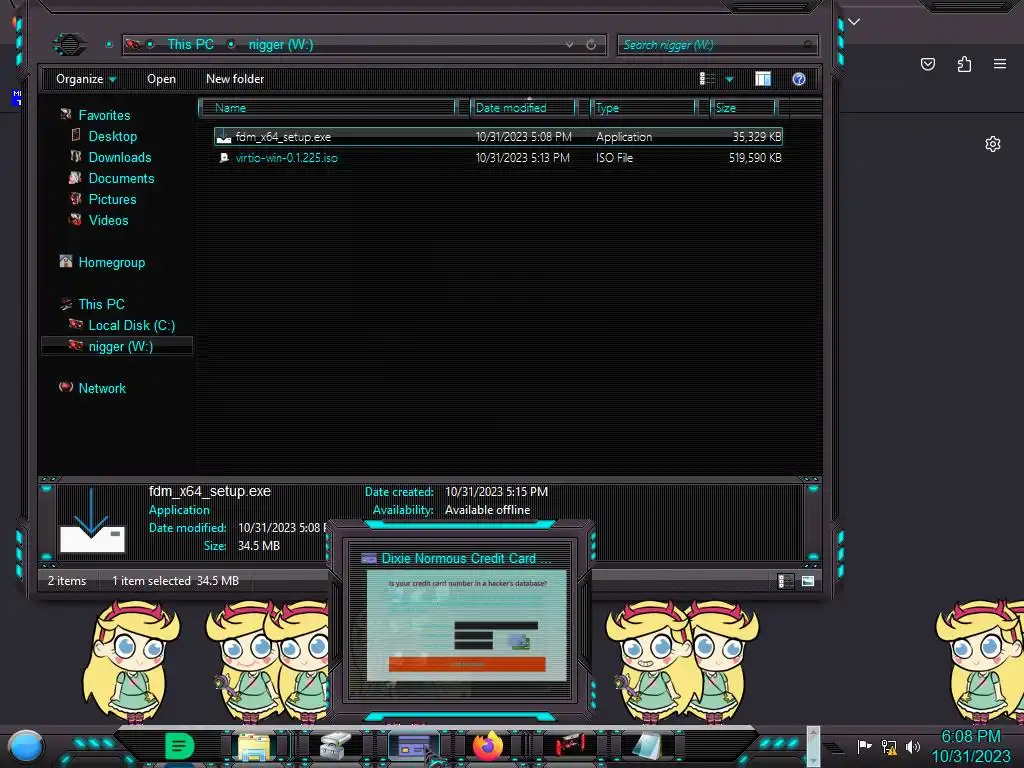Screen dimensions: 1024x768
Task: Open the red device app on taskbar
Action: 570,745
